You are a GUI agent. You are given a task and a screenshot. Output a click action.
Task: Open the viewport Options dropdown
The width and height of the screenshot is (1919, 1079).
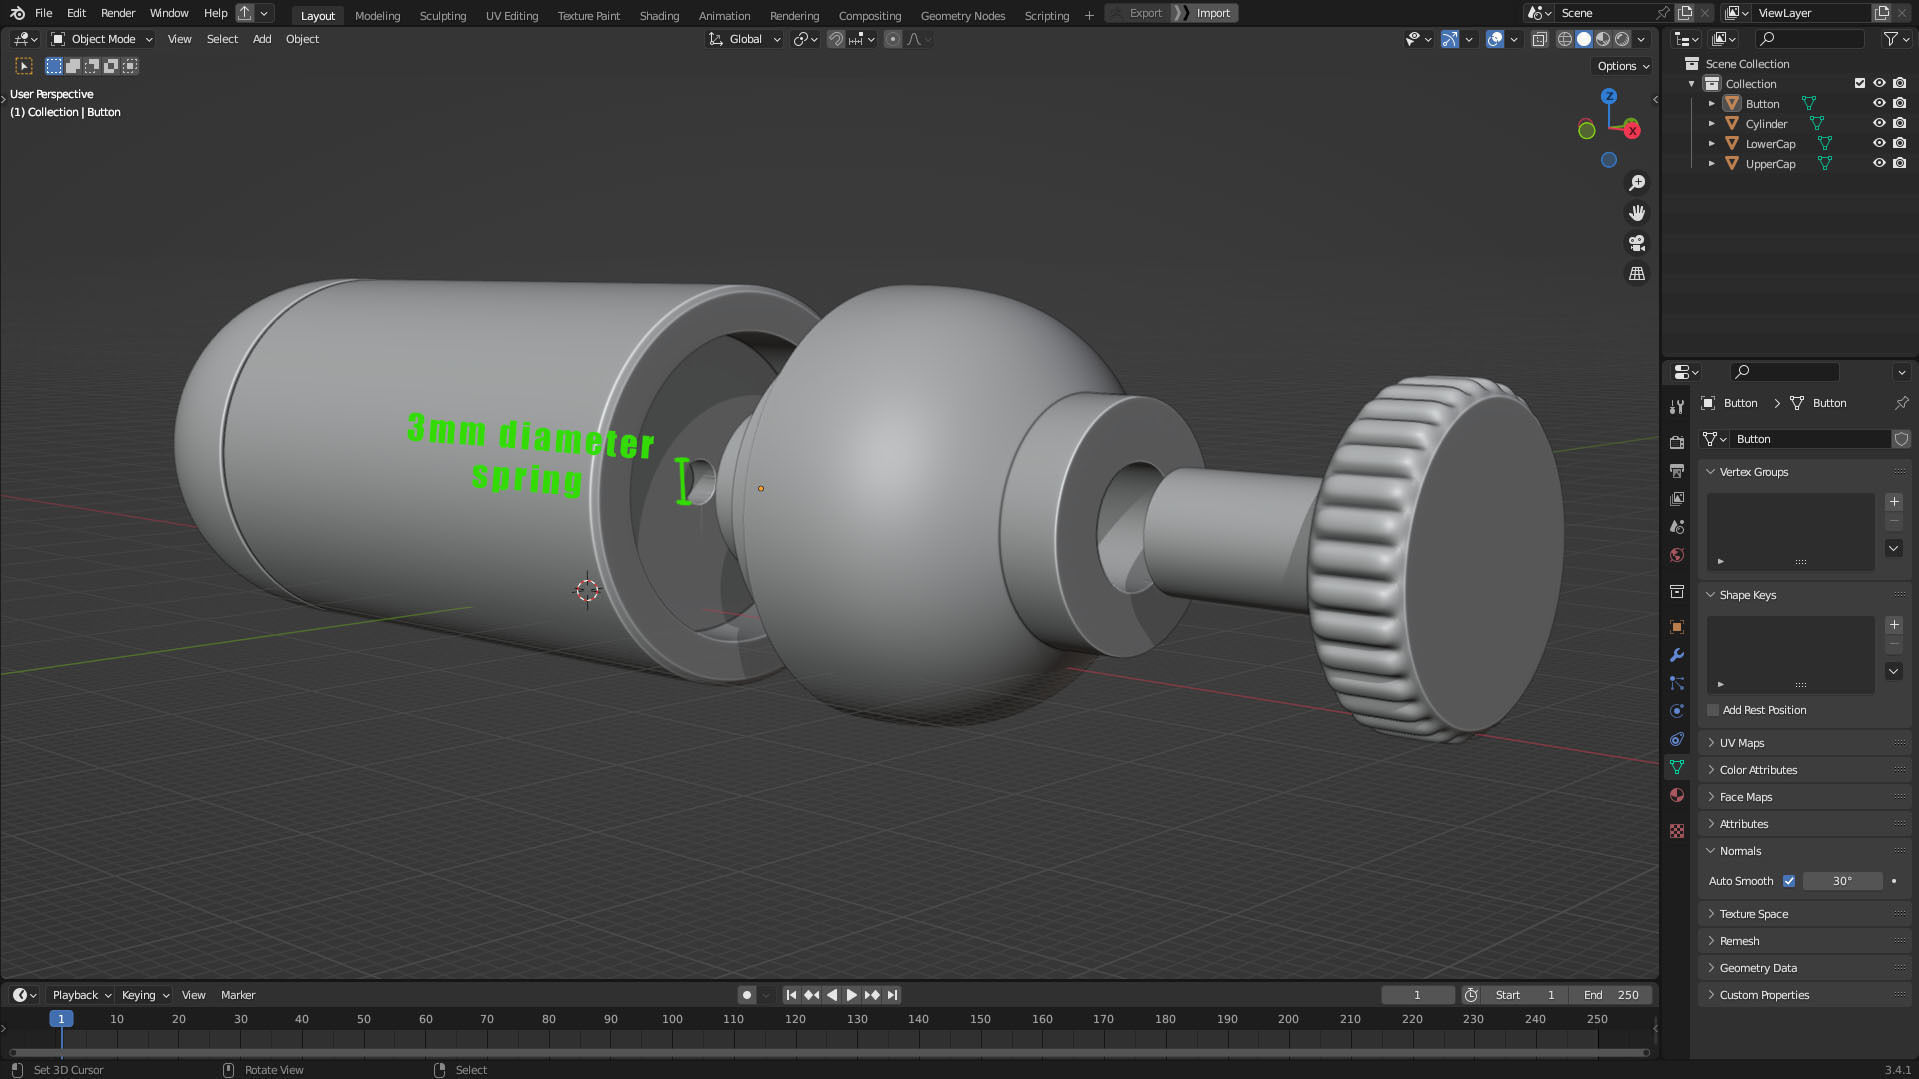tap(1622, 66)
